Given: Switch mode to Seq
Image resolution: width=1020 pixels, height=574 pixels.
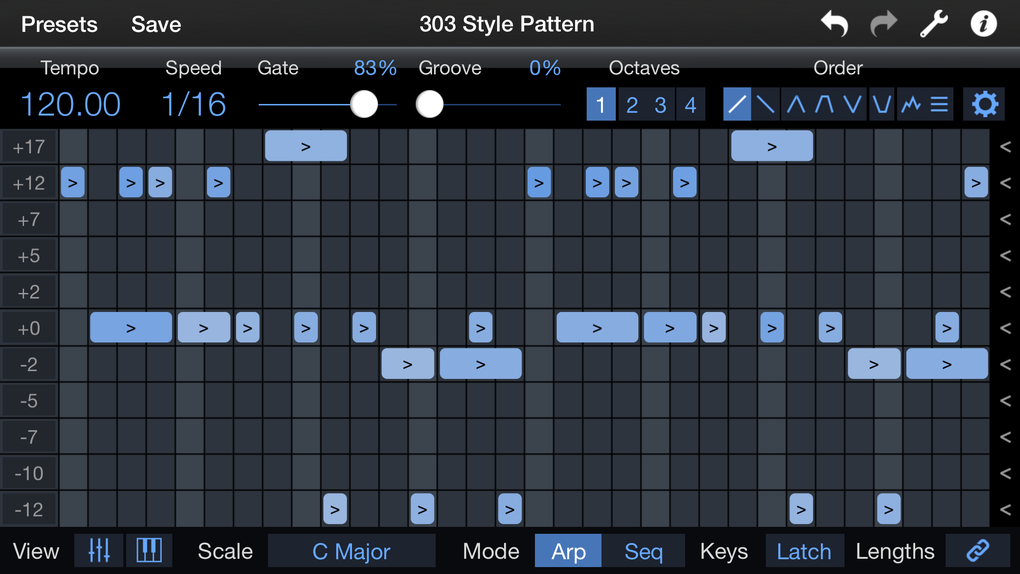Looking at the screenshot, I should tap(643, 551).
